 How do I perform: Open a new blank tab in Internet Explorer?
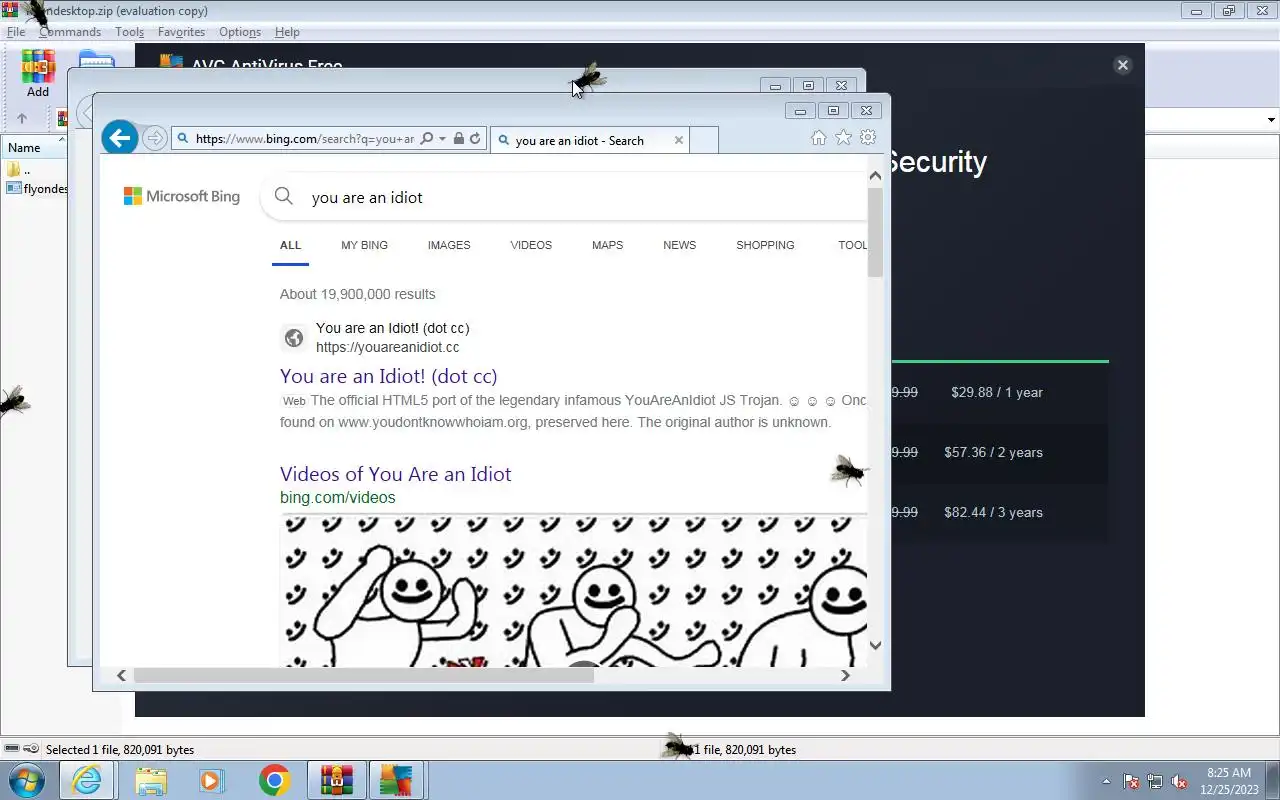(x=704, y=140)
